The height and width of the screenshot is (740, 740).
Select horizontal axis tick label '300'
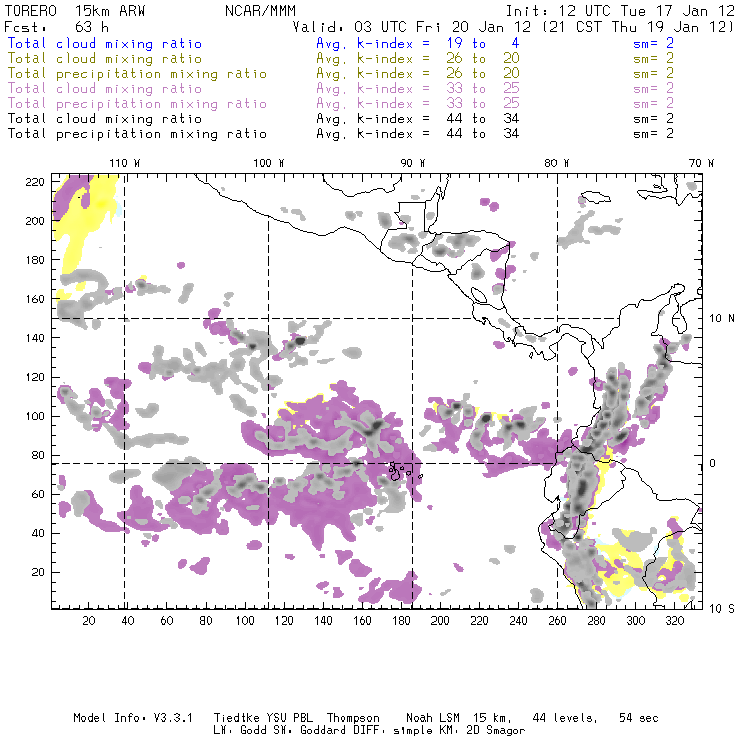pos(636,621)
